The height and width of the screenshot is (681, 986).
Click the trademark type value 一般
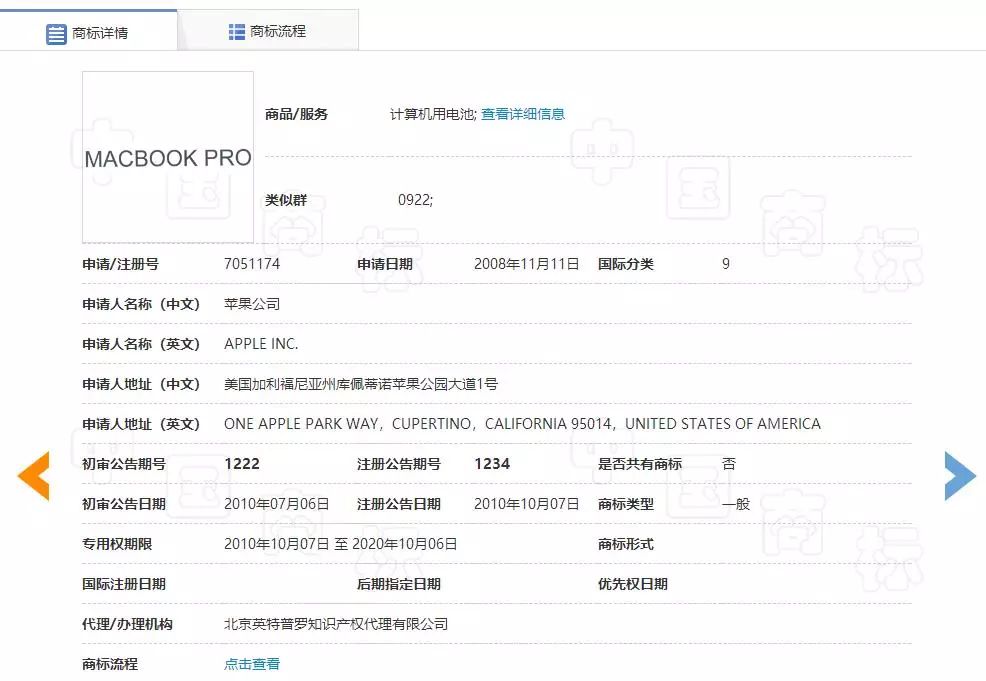pos(736,504)
